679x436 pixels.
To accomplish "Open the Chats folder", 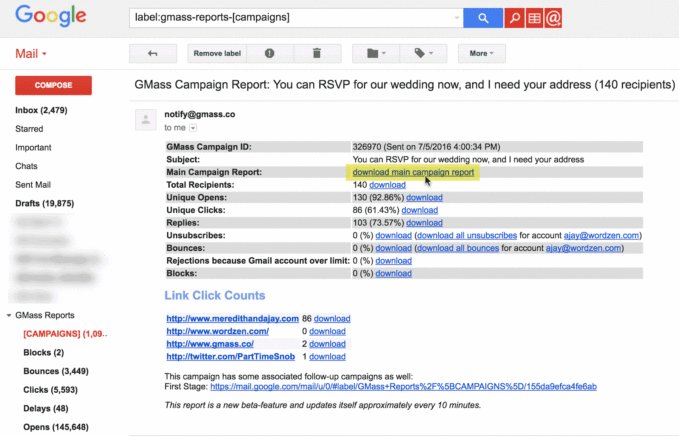I will [x=26, y=166].
